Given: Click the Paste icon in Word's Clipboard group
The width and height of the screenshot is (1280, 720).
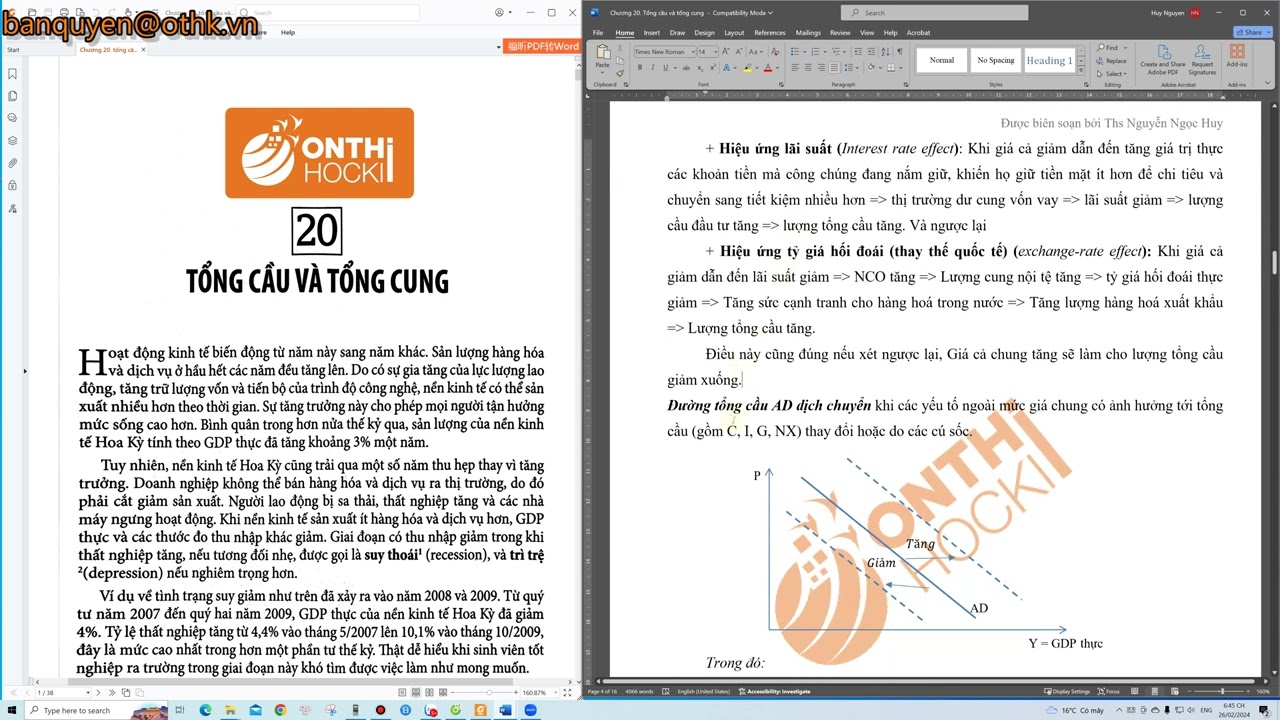Looking at the screenshot, I should coord(602,52).
